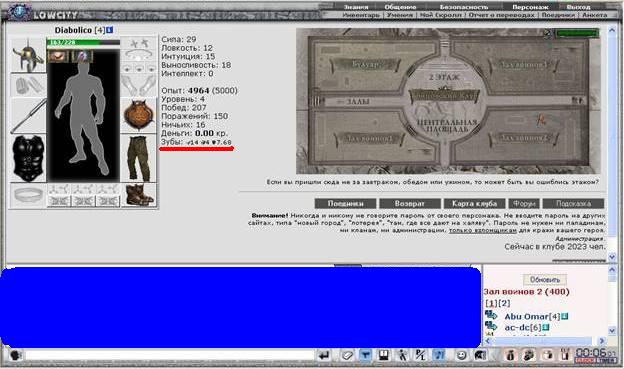This screenshot has height=369, width=624.
Task: Click the green bar above the map
Action: pos(577,33)
